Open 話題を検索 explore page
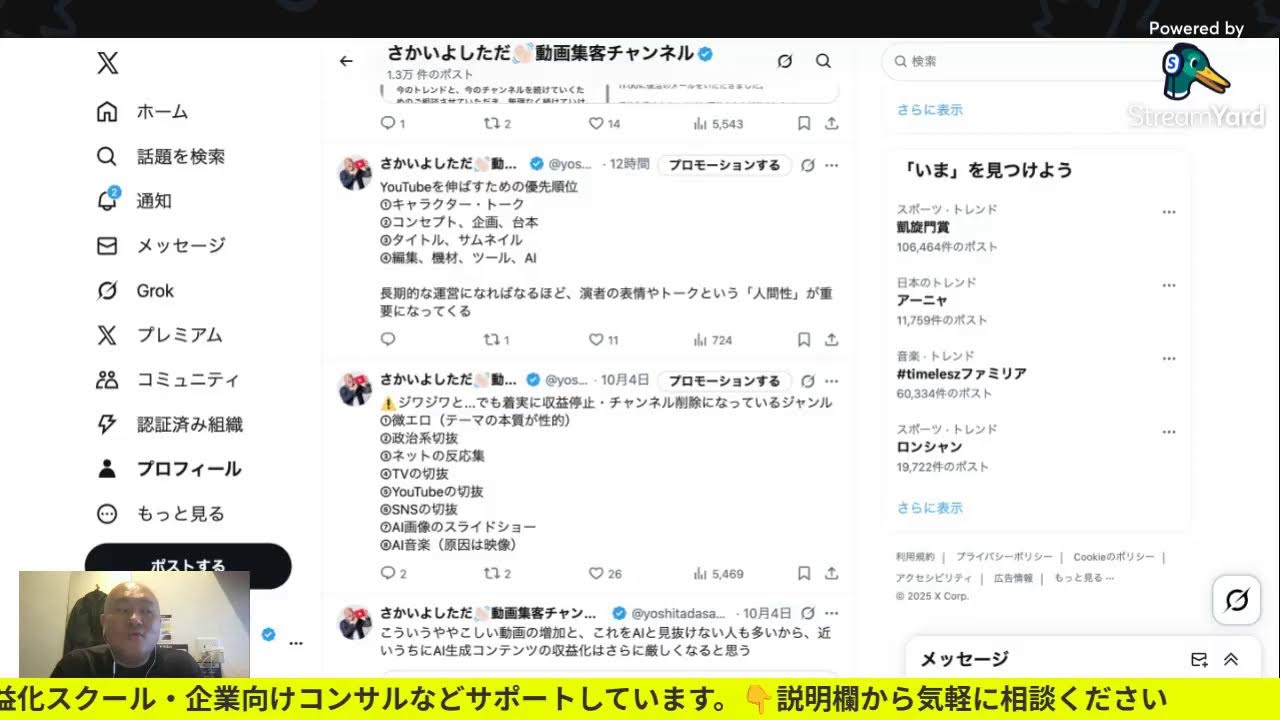The height and width of the screenshot is (720, 1280). (x=160, y=156)
